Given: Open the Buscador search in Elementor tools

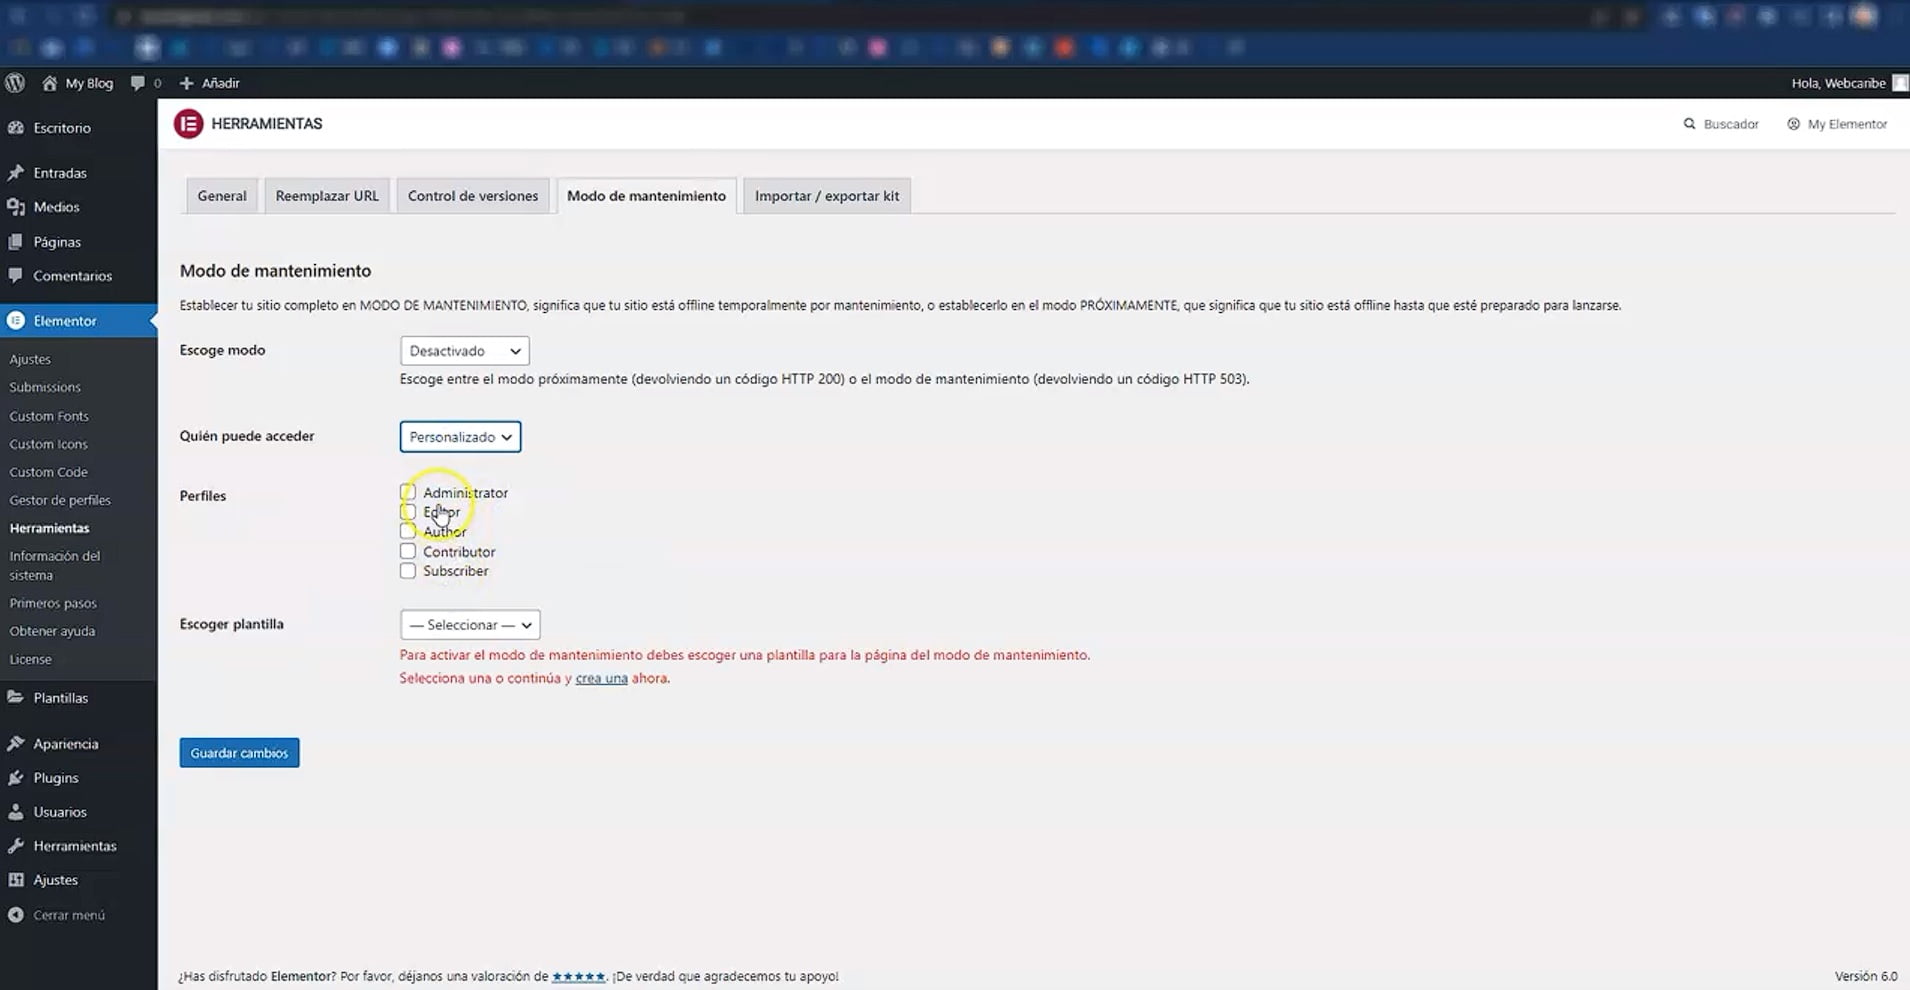Looking at the screenshot, I should (1721, 123).
